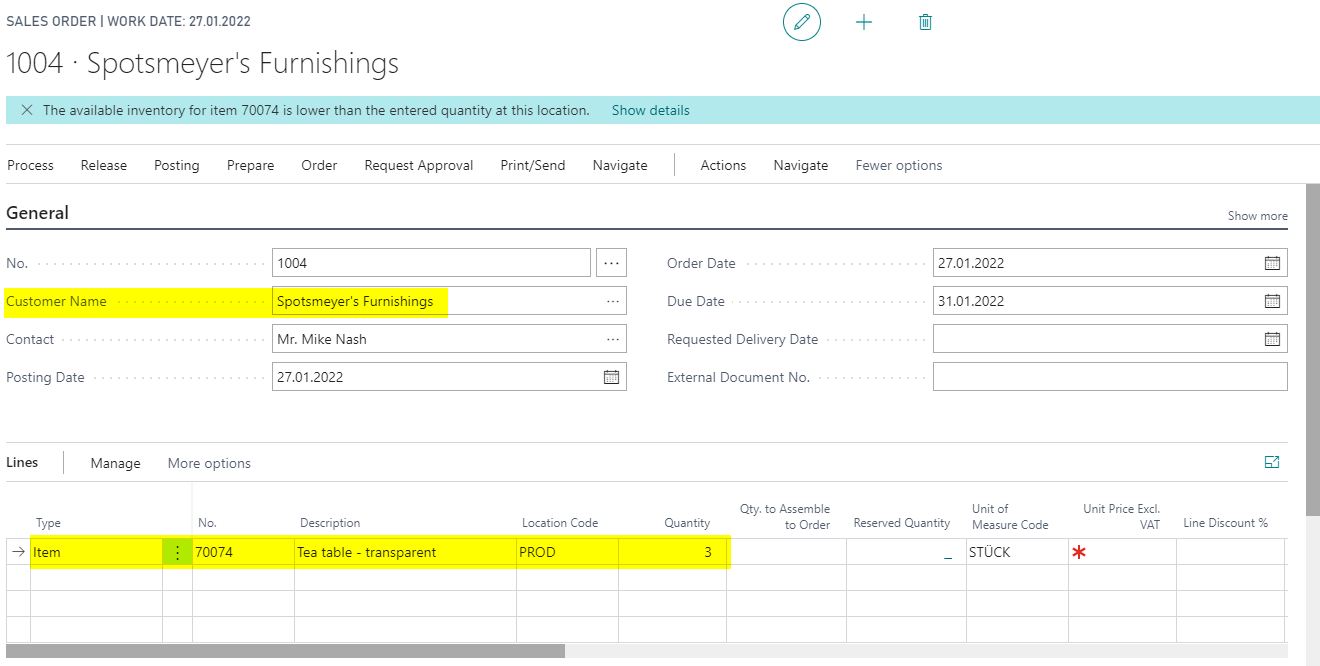Click the ellipsis button next to No. field
The image size is (1320, 666).
click(612, 263)
